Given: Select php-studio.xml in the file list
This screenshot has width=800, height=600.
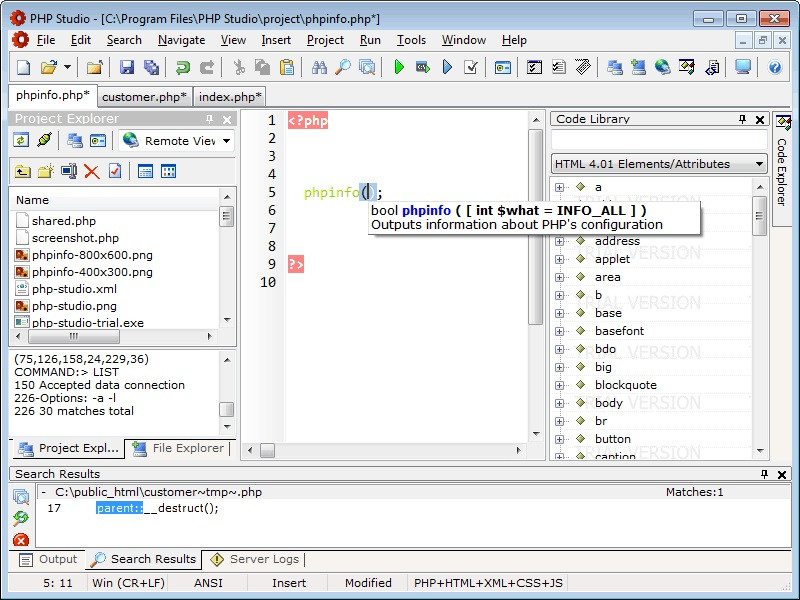Looking at the screenshot, I should [x=74, y=289].
